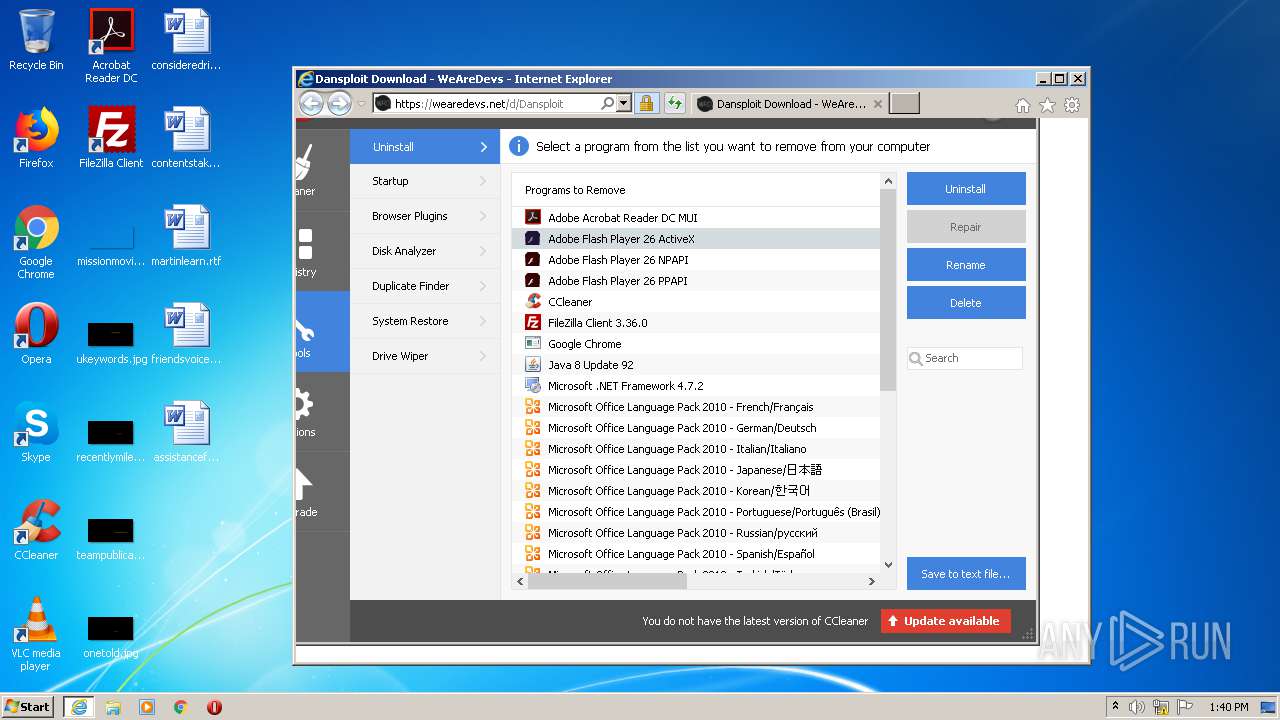Select Uninstall in the Tools menu
Image resolution: width=1280 pixels, height=720 pixels.
coord(425,147)
